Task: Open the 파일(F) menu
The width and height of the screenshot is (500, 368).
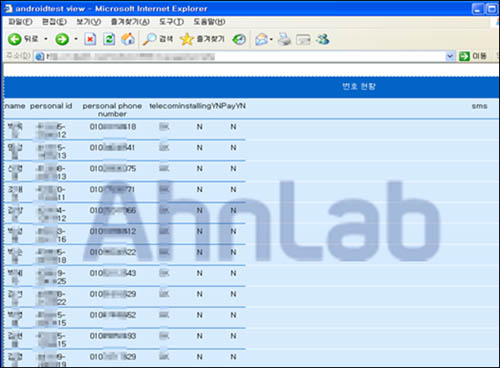Action: [20, 22]
